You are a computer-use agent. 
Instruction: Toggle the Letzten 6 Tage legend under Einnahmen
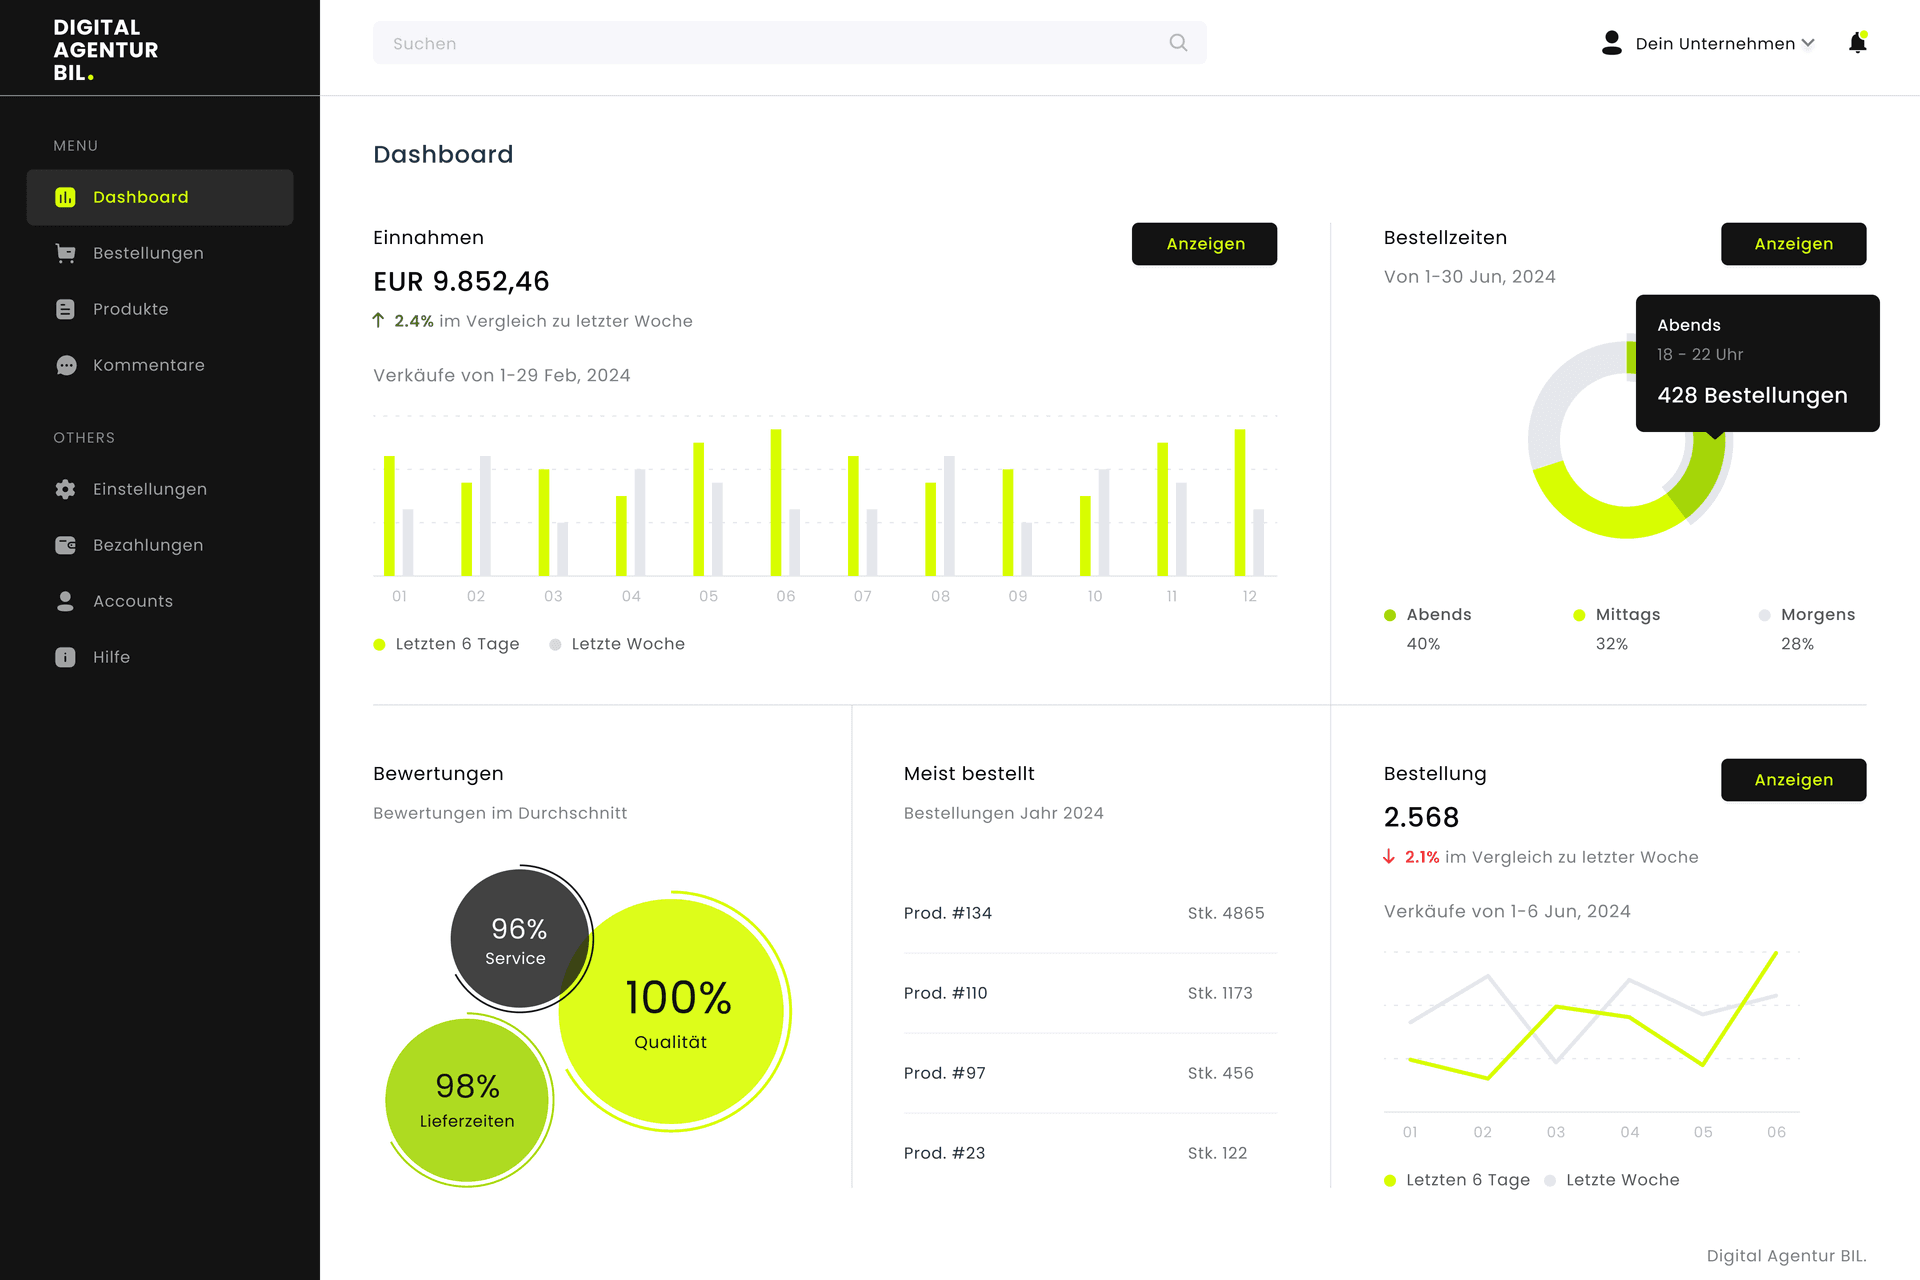(x=447, y=644)
